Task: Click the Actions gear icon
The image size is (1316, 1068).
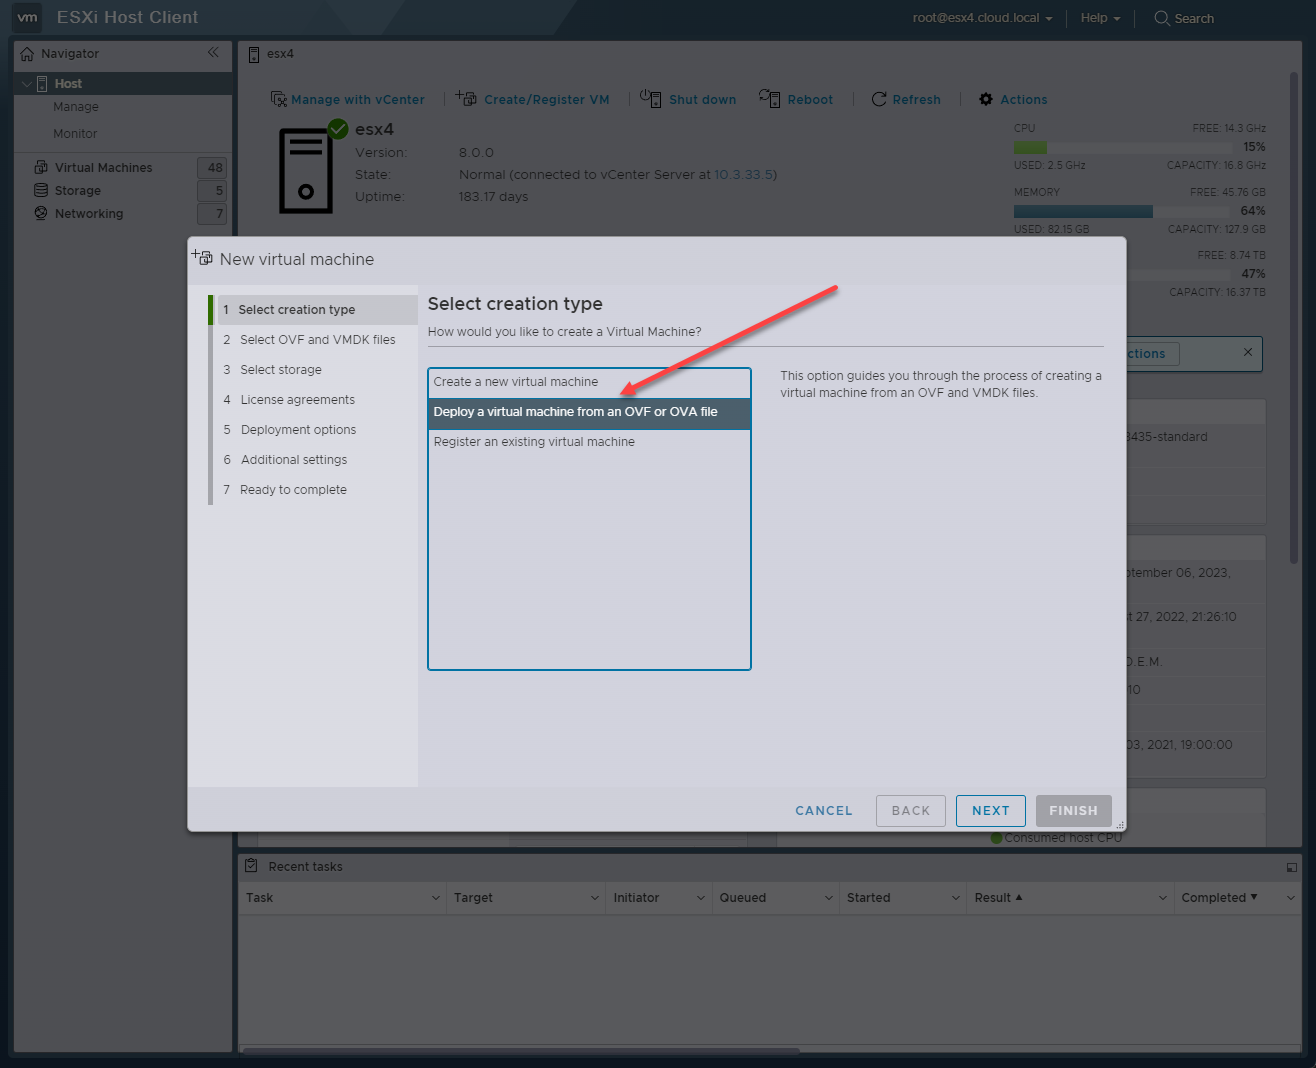Action: [x=986, y=99]
